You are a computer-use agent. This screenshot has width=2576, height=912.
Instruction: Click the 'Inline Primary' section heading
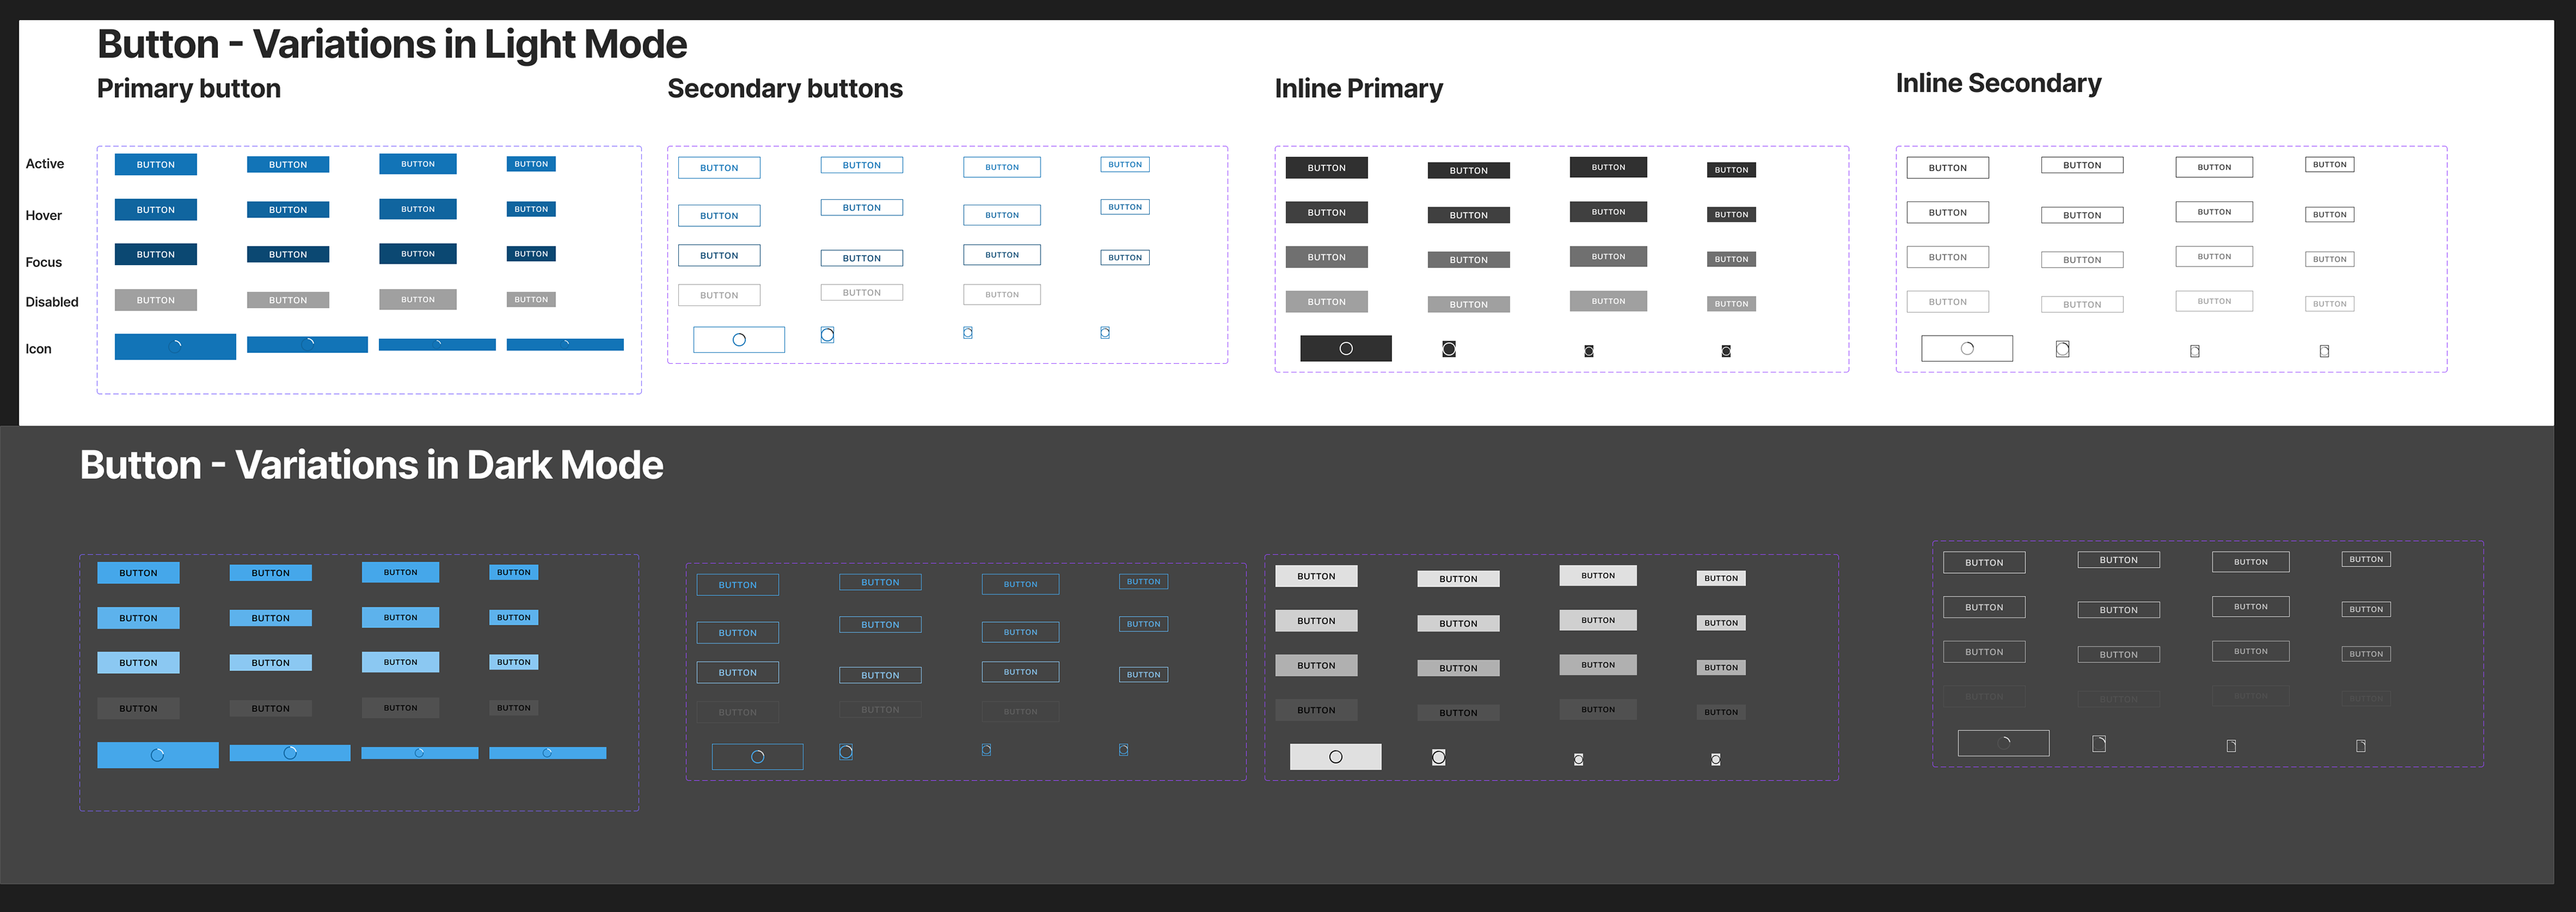[x=1358, y=89]
